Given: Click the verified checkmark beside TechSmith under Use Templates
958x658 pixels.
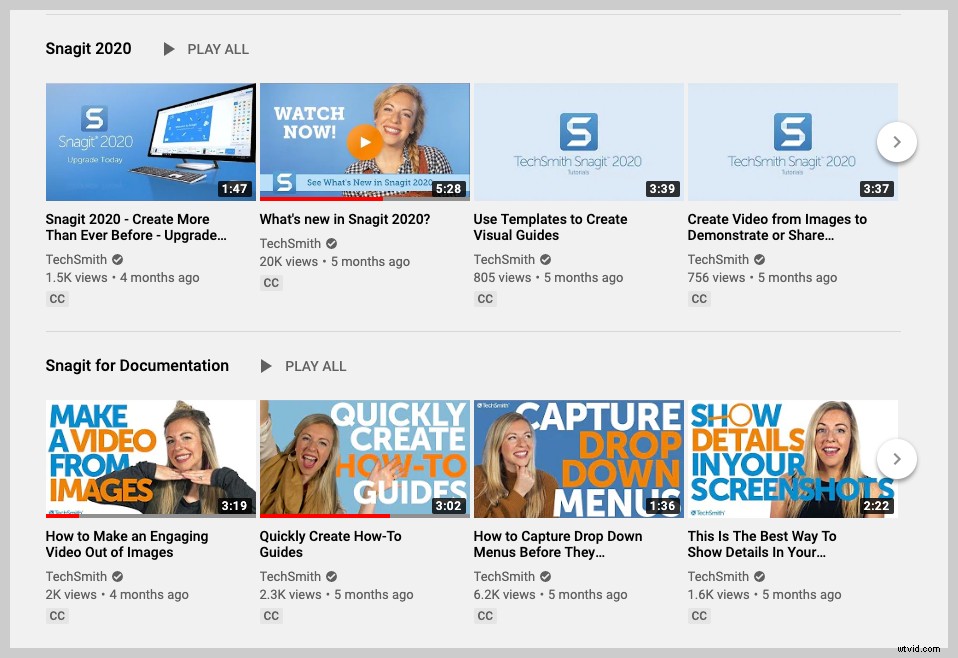Looking at the screenshot, I should click(x=545, y=259).
